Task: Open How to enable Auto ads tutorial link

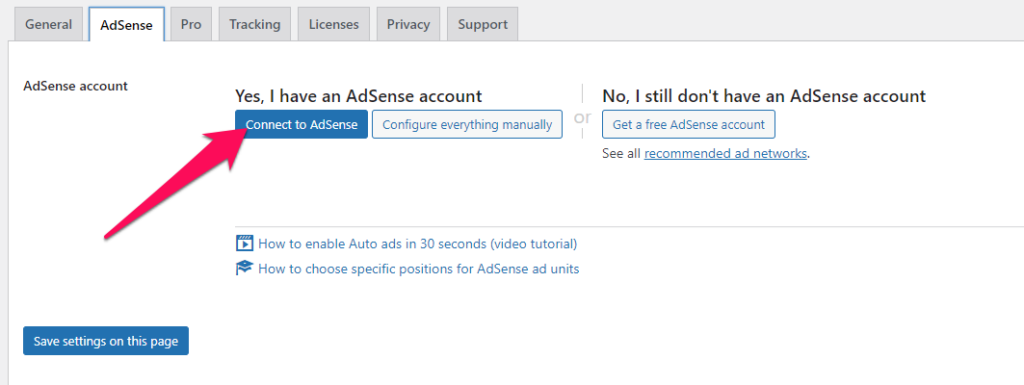Action: [x=417, y=244]
